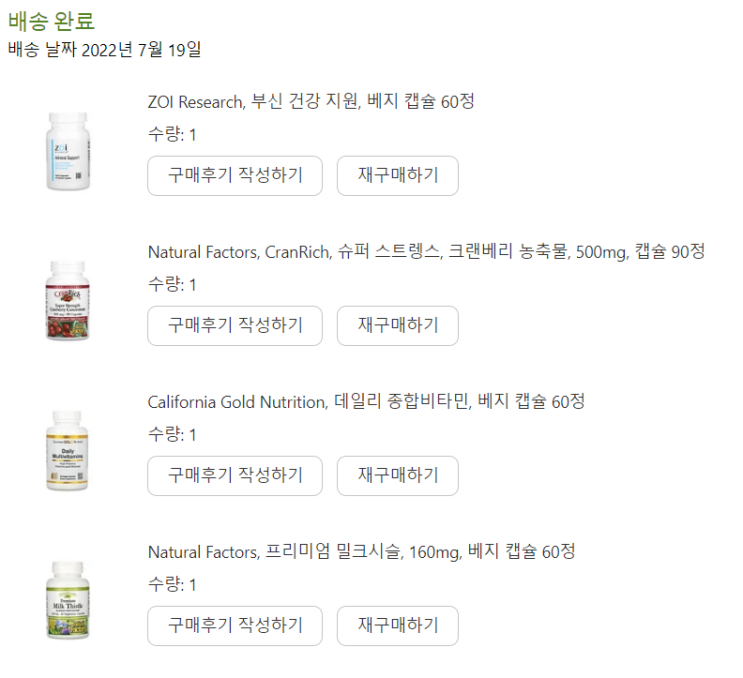Image resolution: width=743 pixels, height=678 pixels.
Task: Open the ZOI Research 부신 건강 지원 product link
Action: 311,101
